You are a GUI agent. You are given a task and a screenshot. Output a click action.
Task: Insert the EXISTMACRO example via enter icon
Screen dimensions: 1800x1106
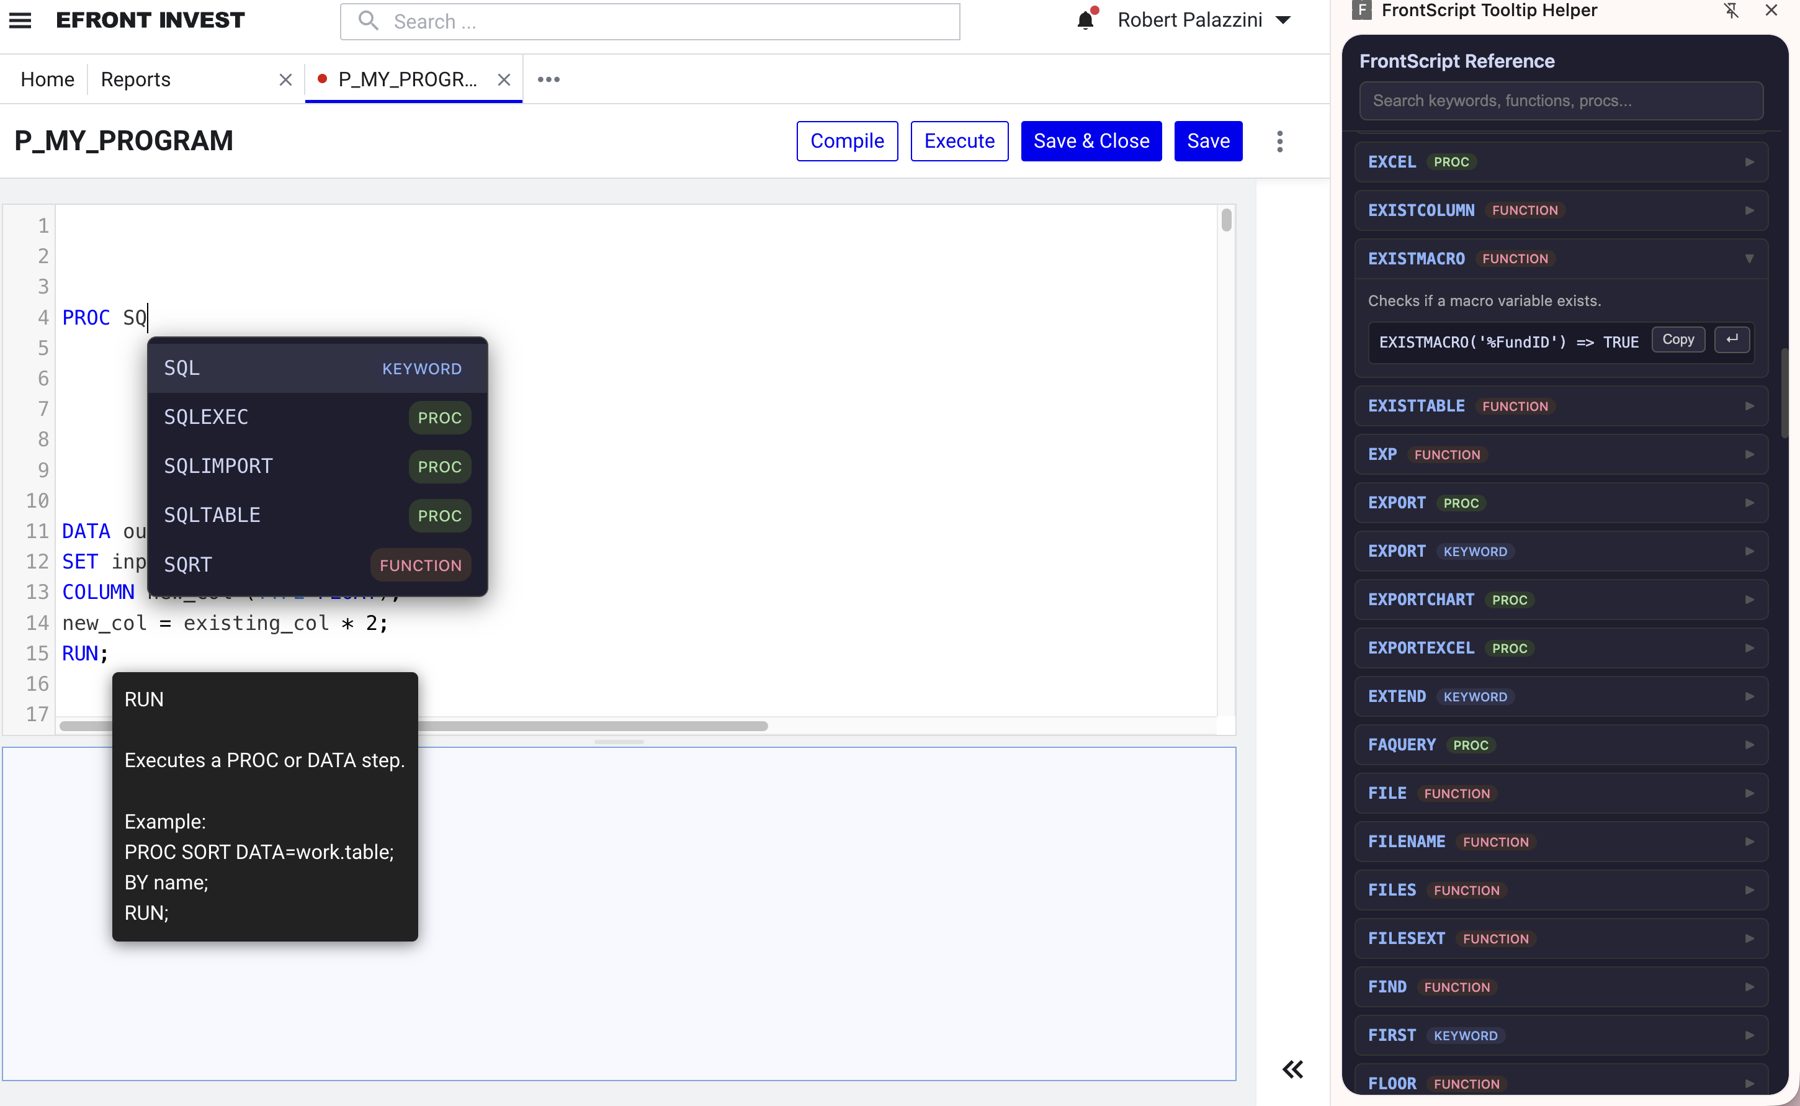pyautogui.click(x=1732, y=340)
